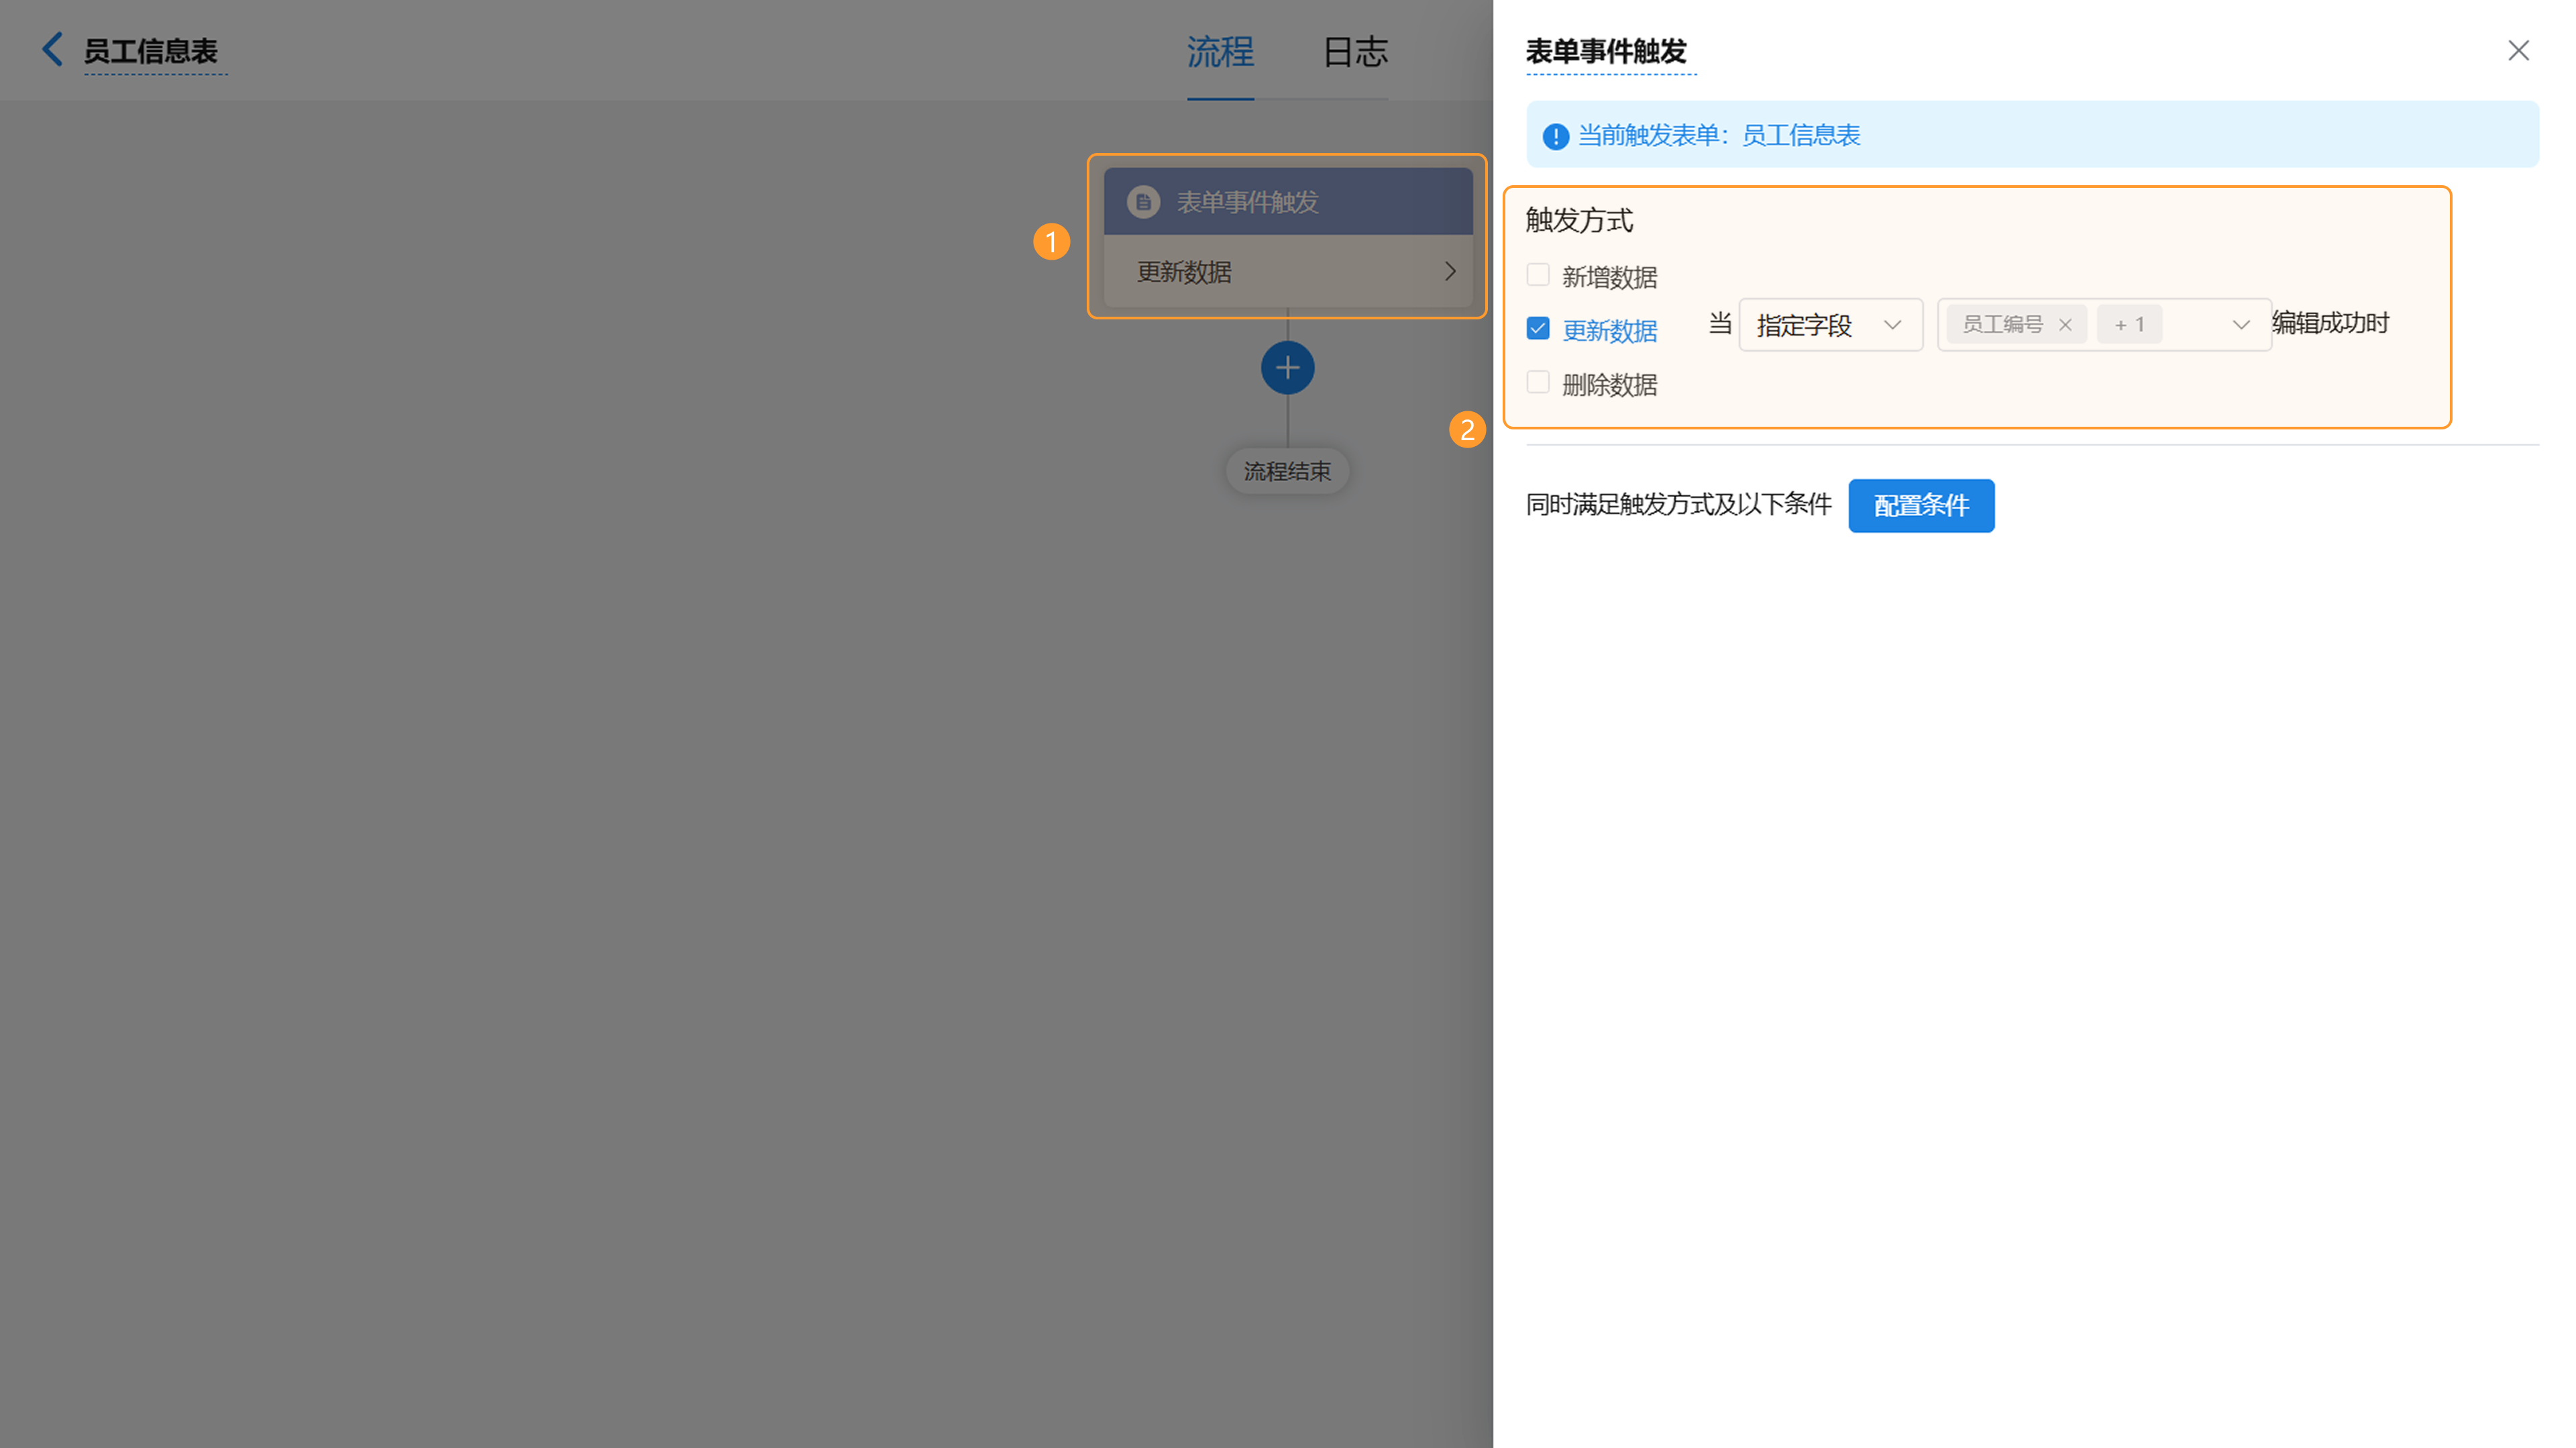Click the 表单事件触发 panel title
Image resolution: width=2576 pixels, height=1448 pixels.
(x=1606, y=51)
